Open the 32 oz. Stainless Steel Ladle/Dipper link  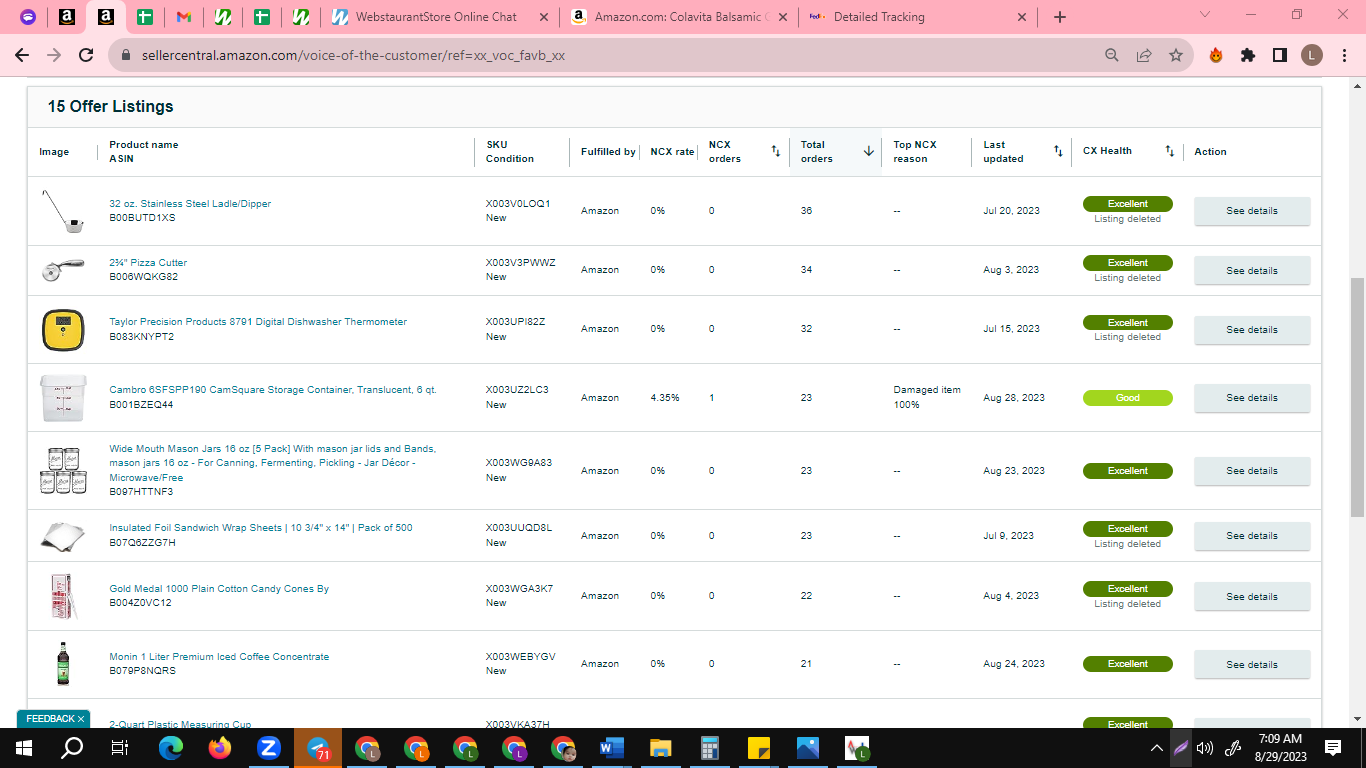click(x=190, y=204)
